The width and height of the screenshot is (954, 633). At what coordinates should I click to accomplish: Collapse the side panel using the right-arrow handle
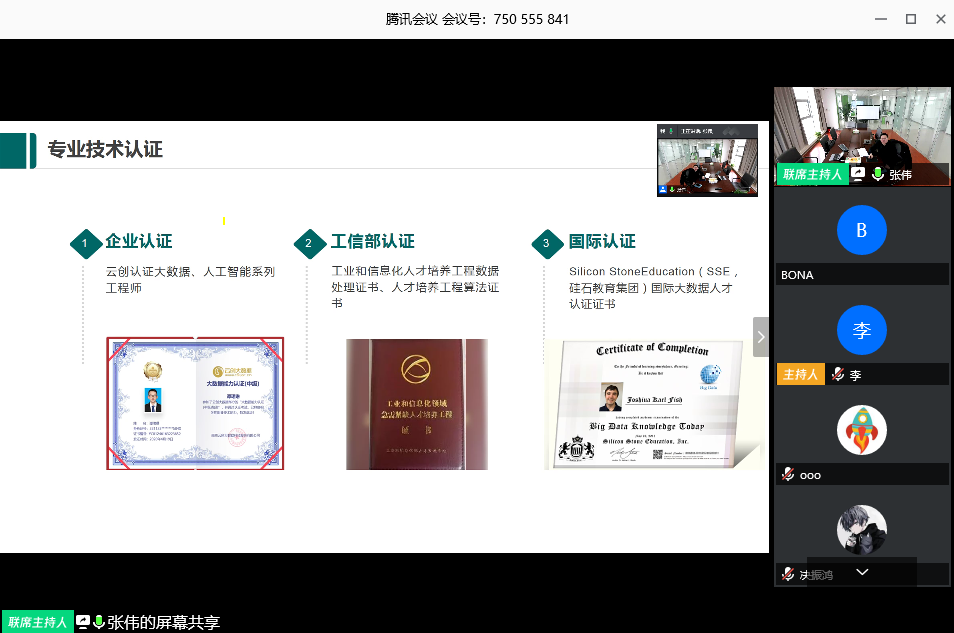tap(760, 337)
